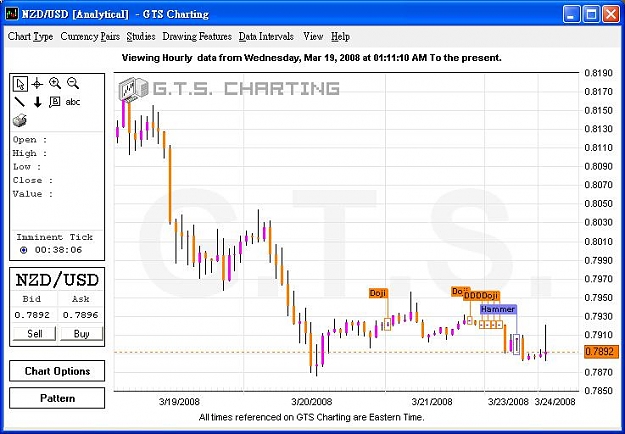Click the Pattern button
This screenshot has width=625, height=434.
[x=57, y=398]
